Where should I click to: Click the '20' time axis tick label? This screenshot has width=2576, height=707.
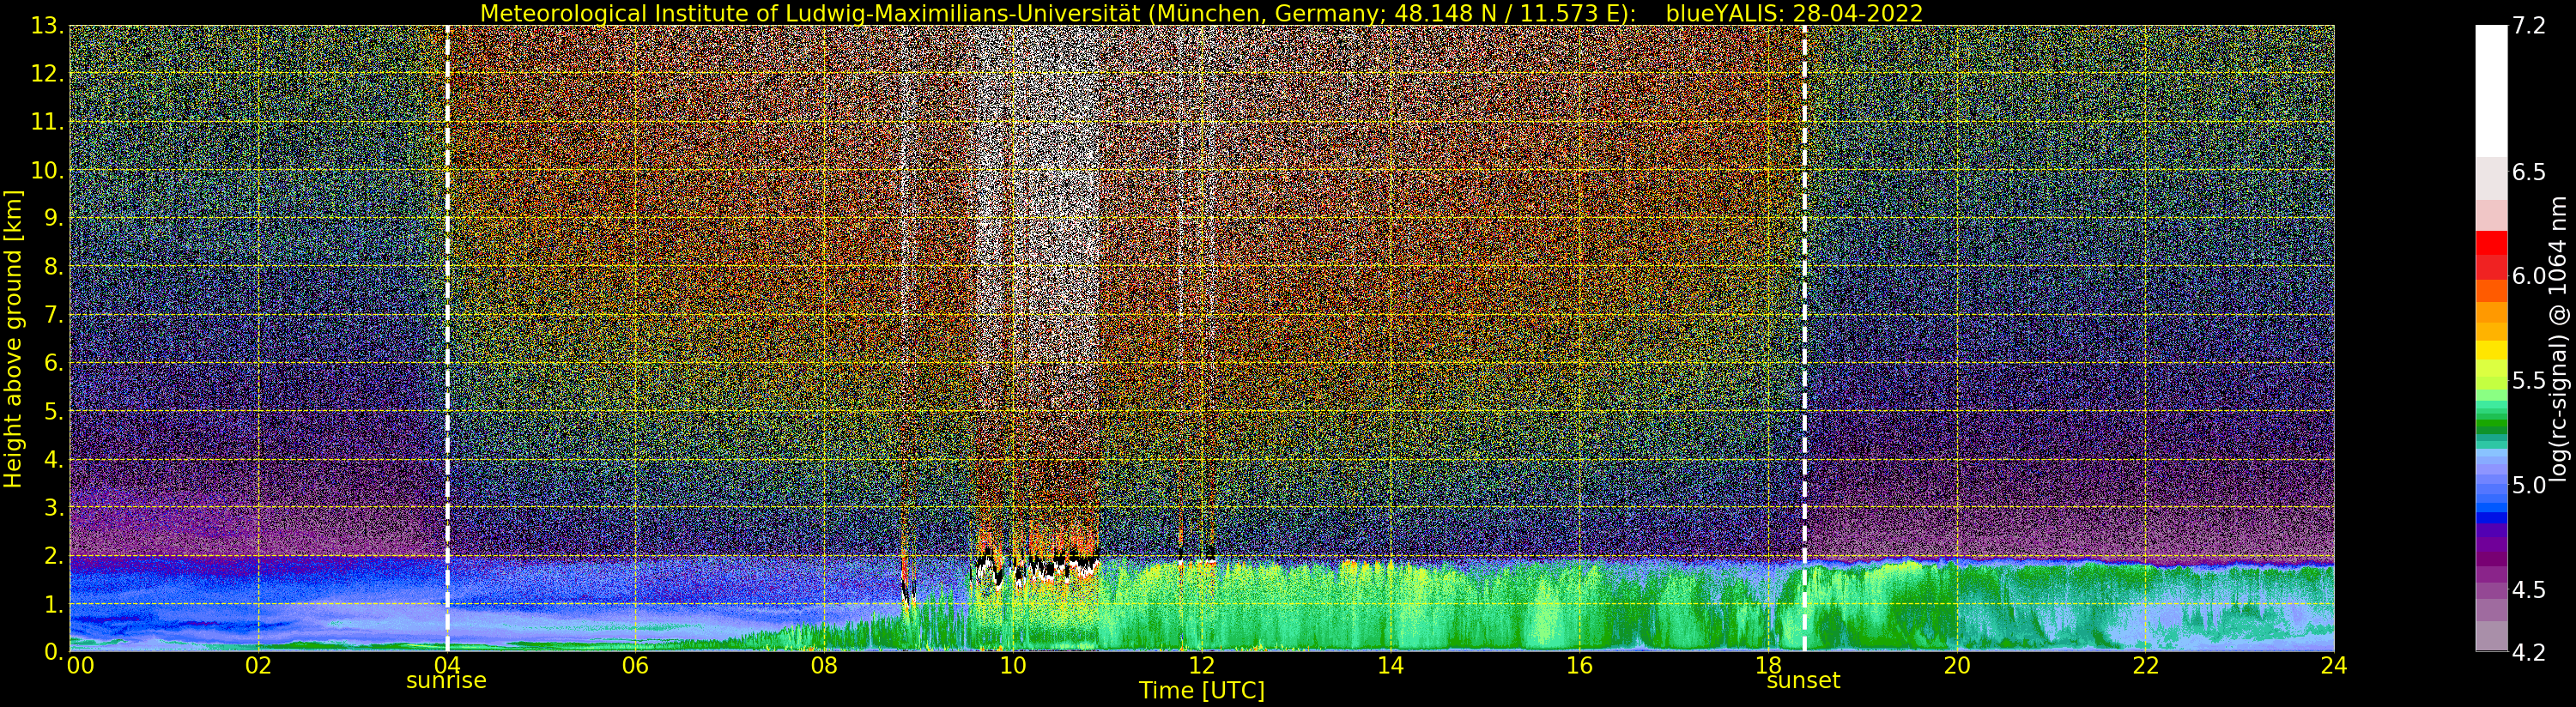pyautogui.click(x=1956, y=666)
